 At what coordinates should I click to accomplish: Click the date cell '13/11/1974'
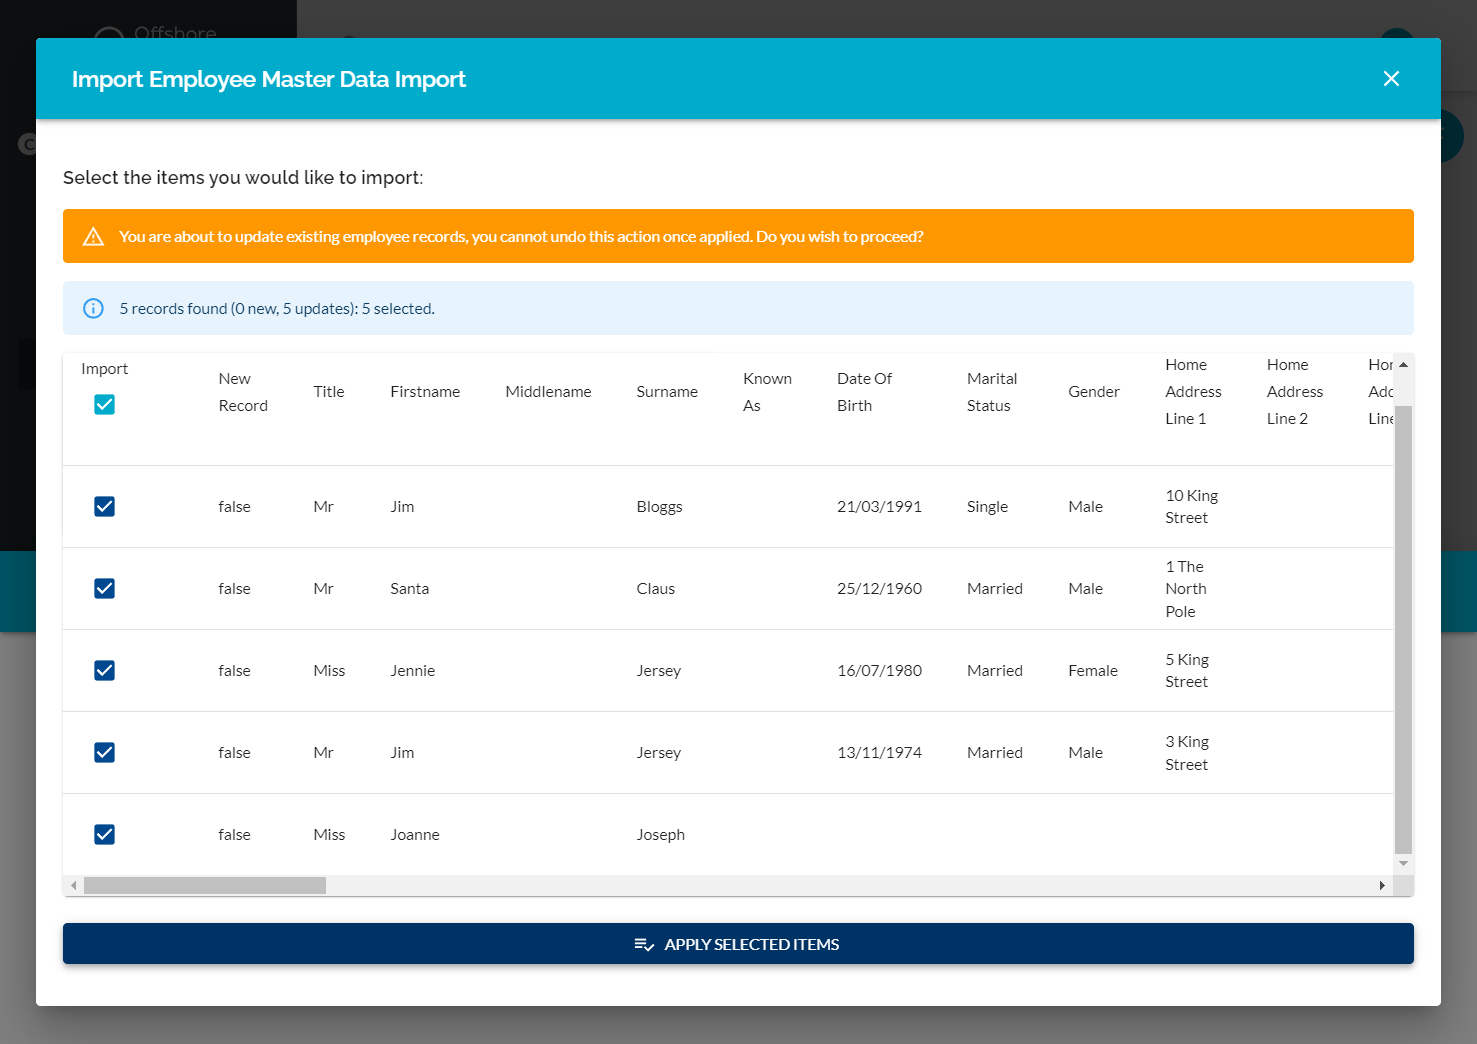point(879,753)
